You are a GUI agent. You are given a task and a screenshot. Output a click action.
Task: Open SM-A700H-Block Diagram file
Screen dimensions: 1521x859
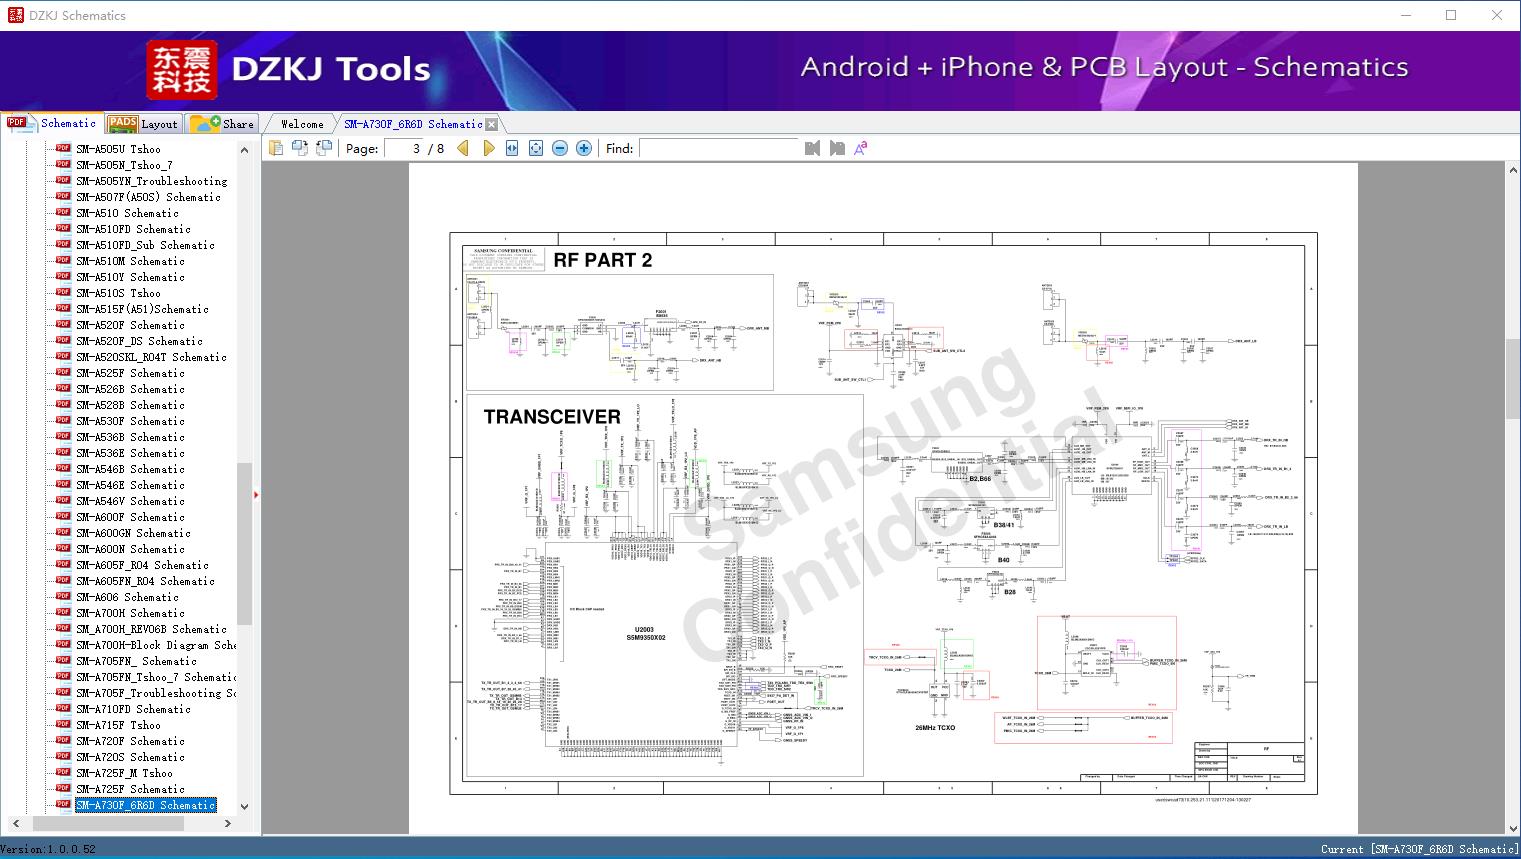156,645
